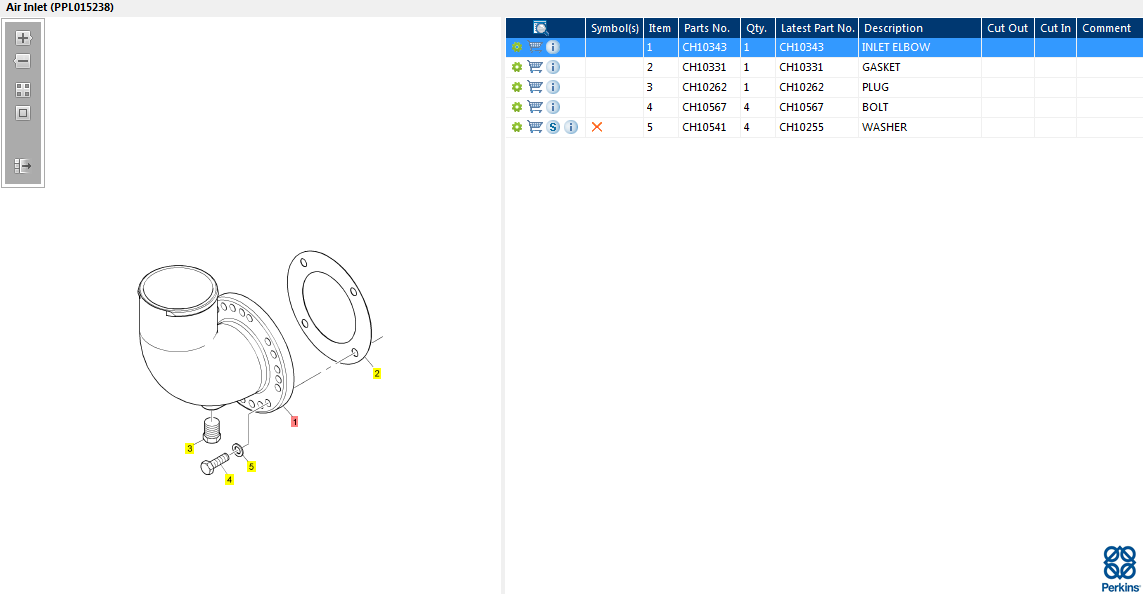This screenshot has height=594, width=1143.
Task: Click the bolt drawing in diagram
Action: point(214,464)
